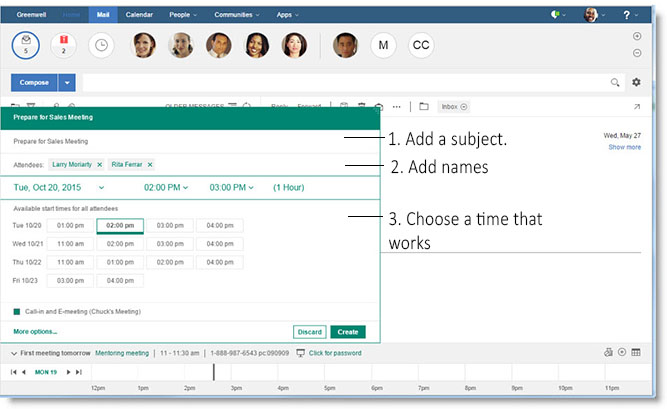667x409 pixels.
Task: Add a contact with the plus circle icon
Action: pyautogui.click(x=637, y=36)
